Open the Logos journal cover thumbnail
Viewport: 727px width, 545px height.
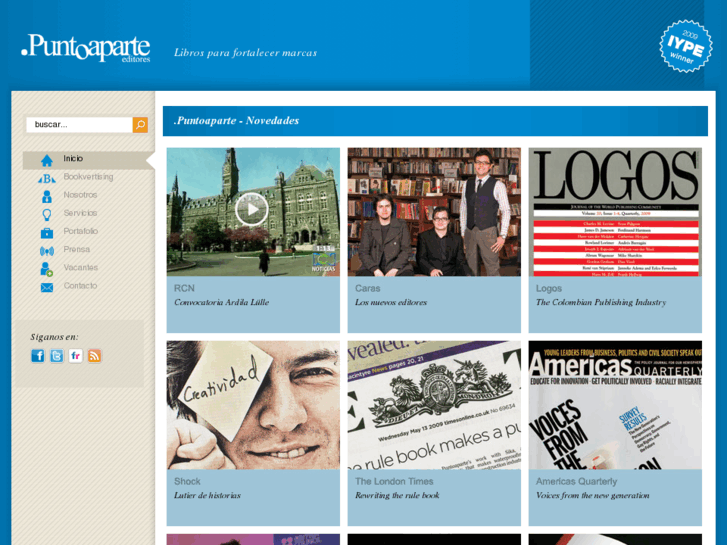(615, 212)
